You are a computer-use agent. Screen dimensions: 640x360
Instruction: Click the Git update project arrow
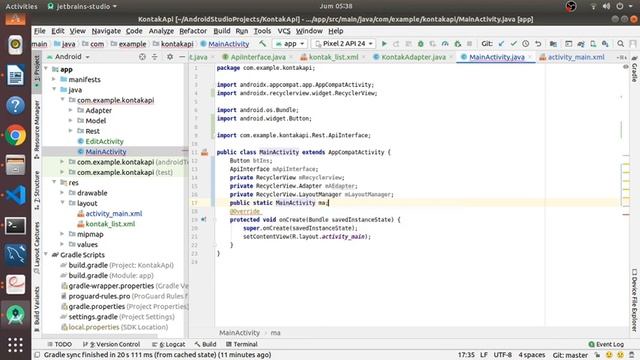(x=501, y=44)
